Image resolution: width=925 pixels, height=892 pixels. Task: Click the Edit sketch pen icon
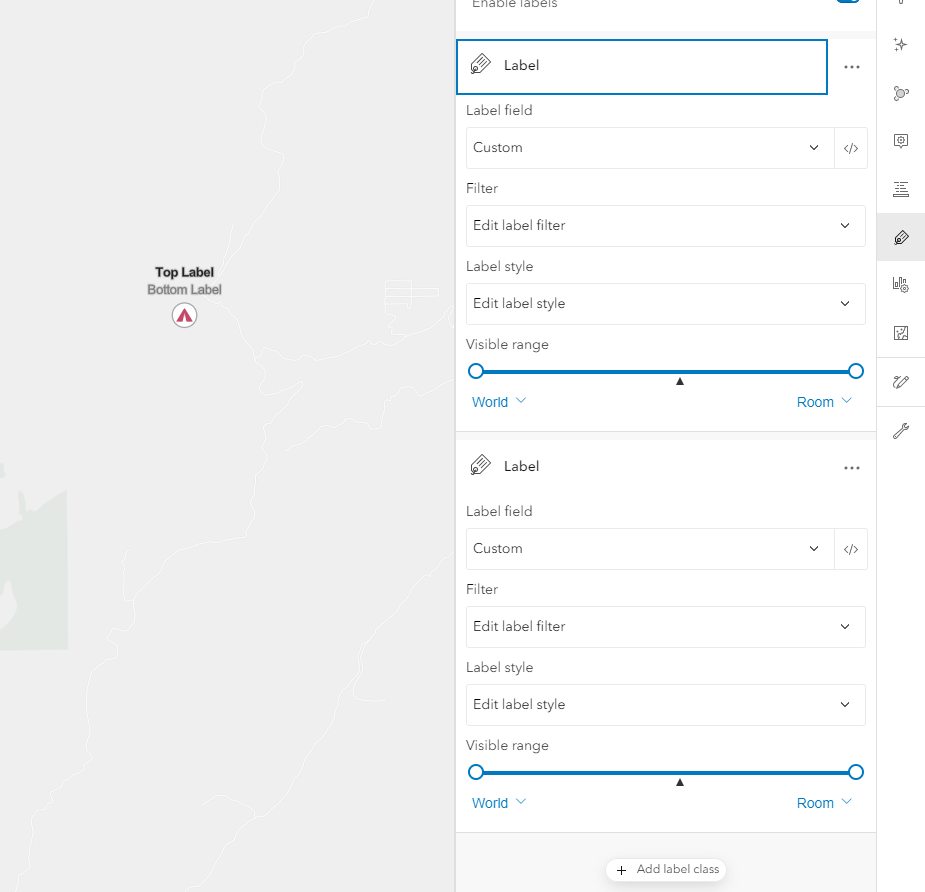click(900, 382)
